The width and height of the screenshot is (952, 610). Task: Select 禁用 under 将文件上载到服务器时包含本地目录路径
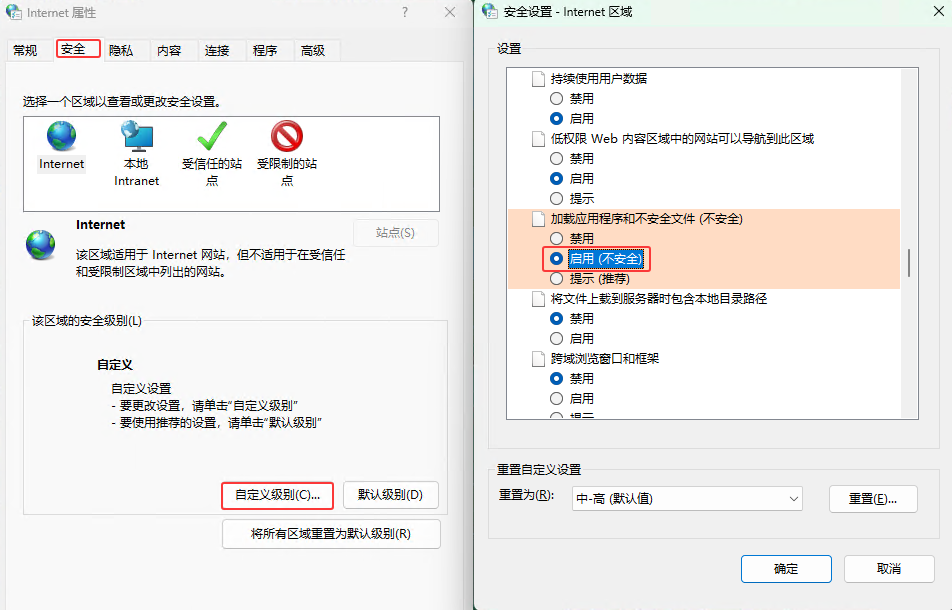pyautogui.click(x=556, y=318)
